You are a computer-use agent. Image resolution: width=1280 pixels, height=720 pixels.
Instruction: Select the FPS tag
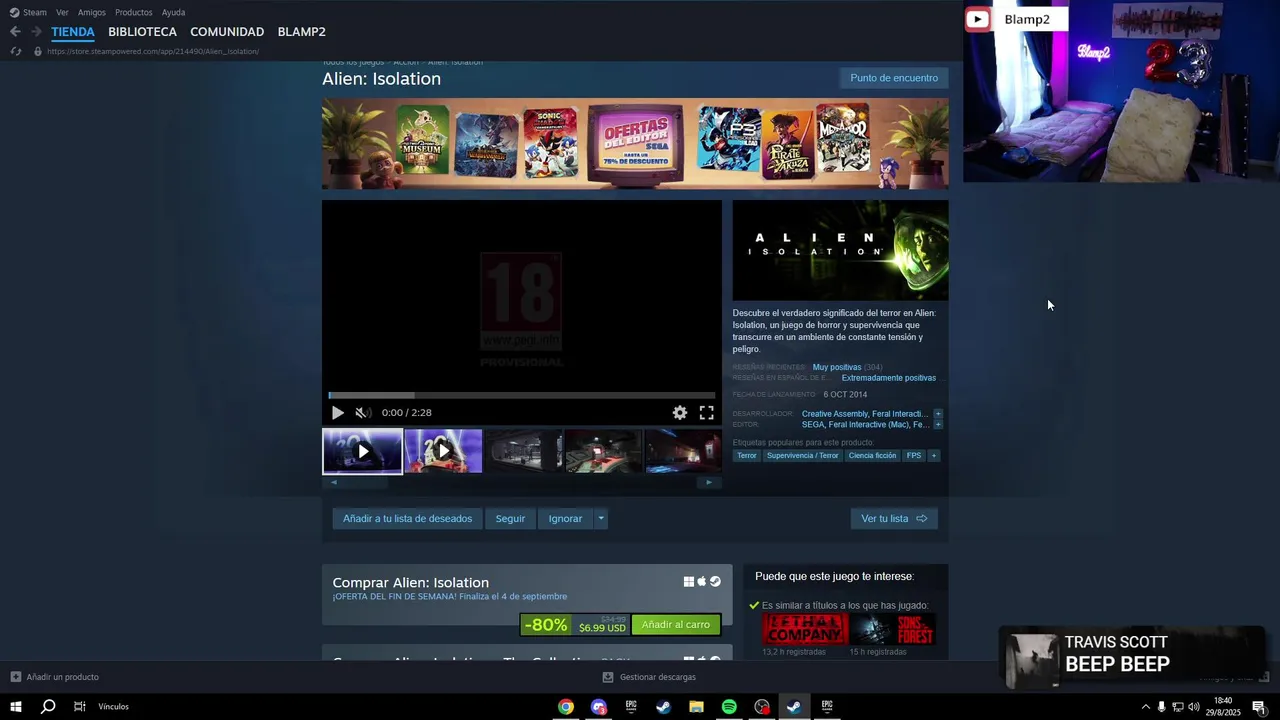click(914, 456)
